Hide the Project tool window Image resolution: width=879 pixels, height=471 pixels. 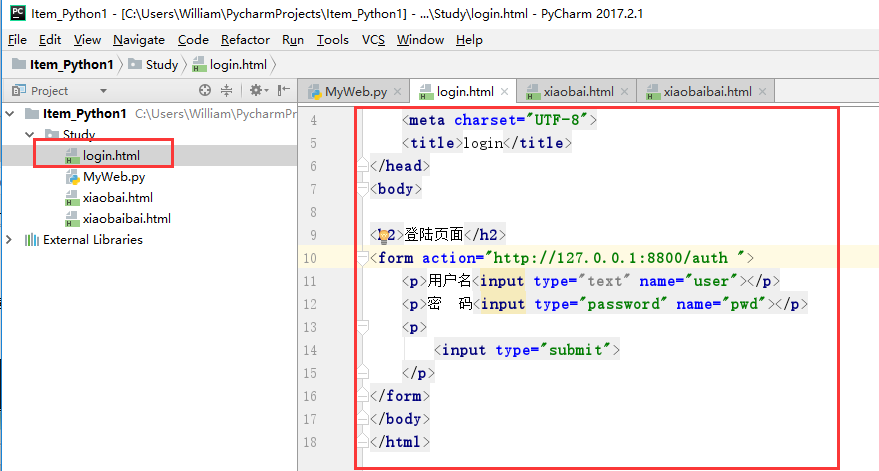(x=284, y=90)
